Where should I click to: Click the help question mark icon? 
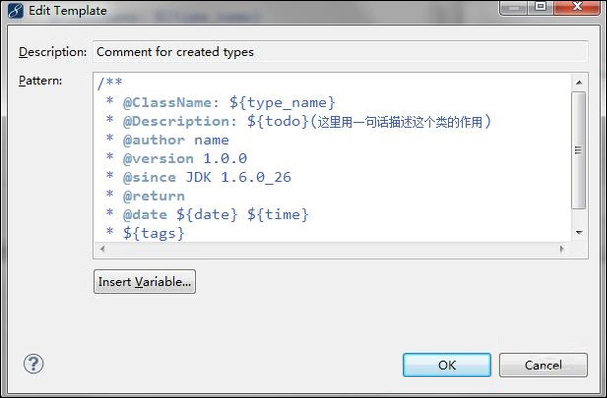(x=34, y=364)
